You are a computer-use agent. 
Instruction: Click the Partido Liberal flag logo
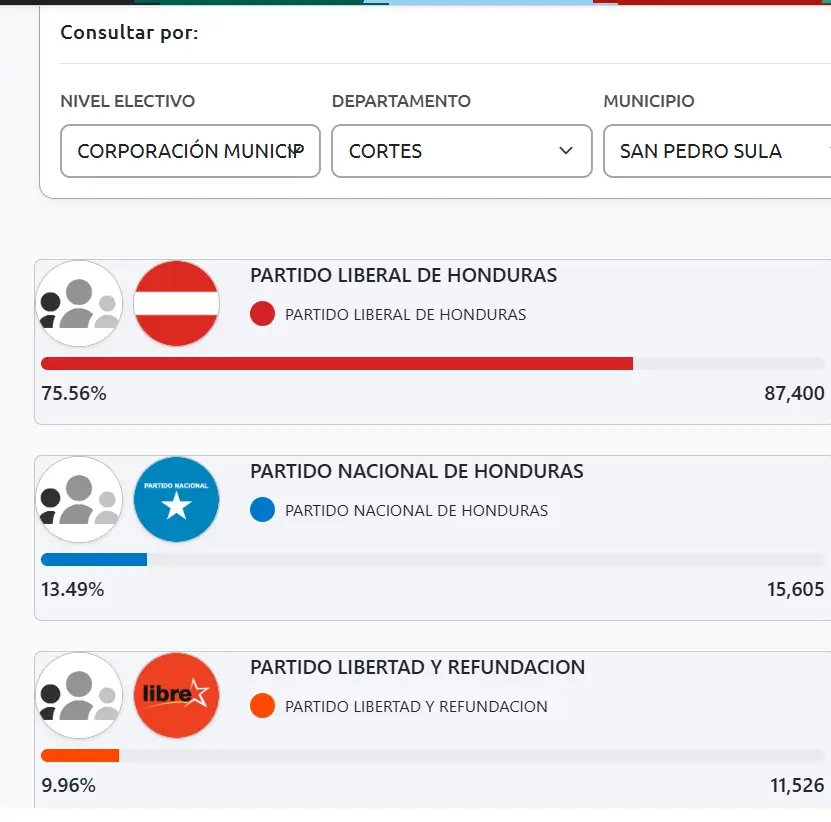[x=176, y=304]
